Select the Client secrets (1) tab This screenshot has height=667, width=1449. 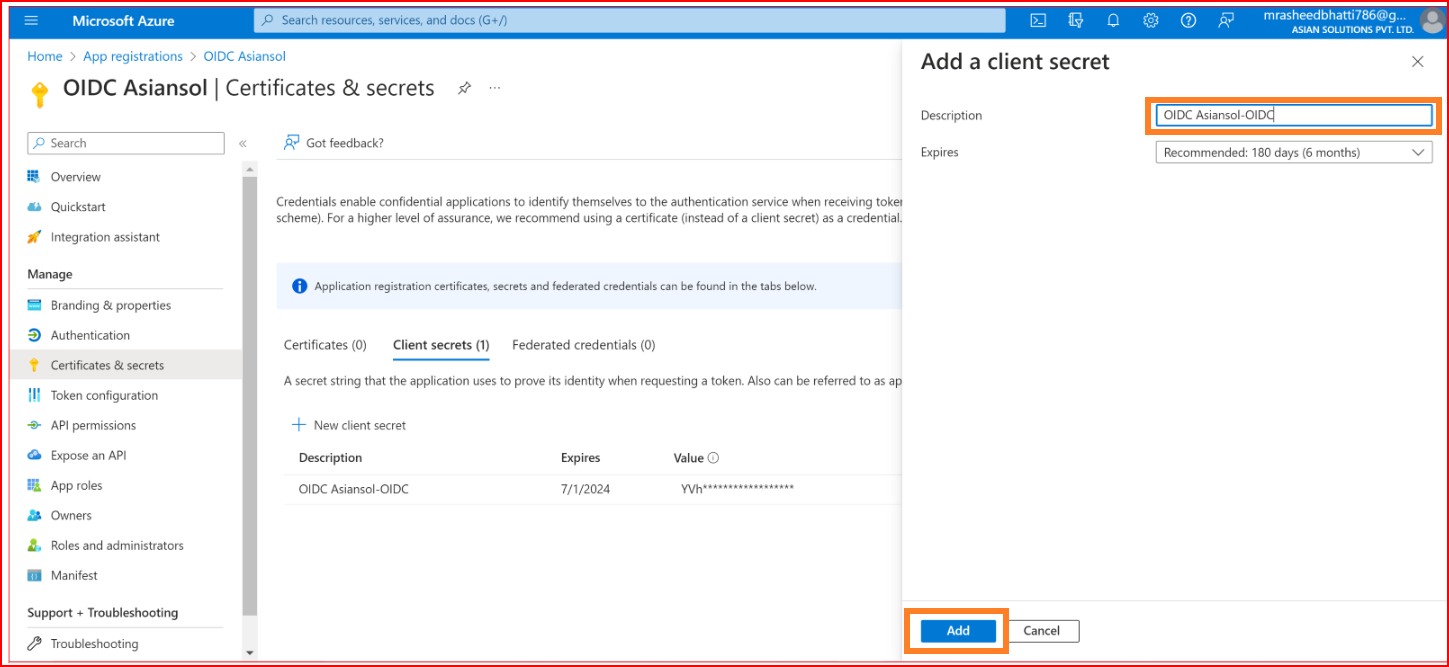point(441,345)
